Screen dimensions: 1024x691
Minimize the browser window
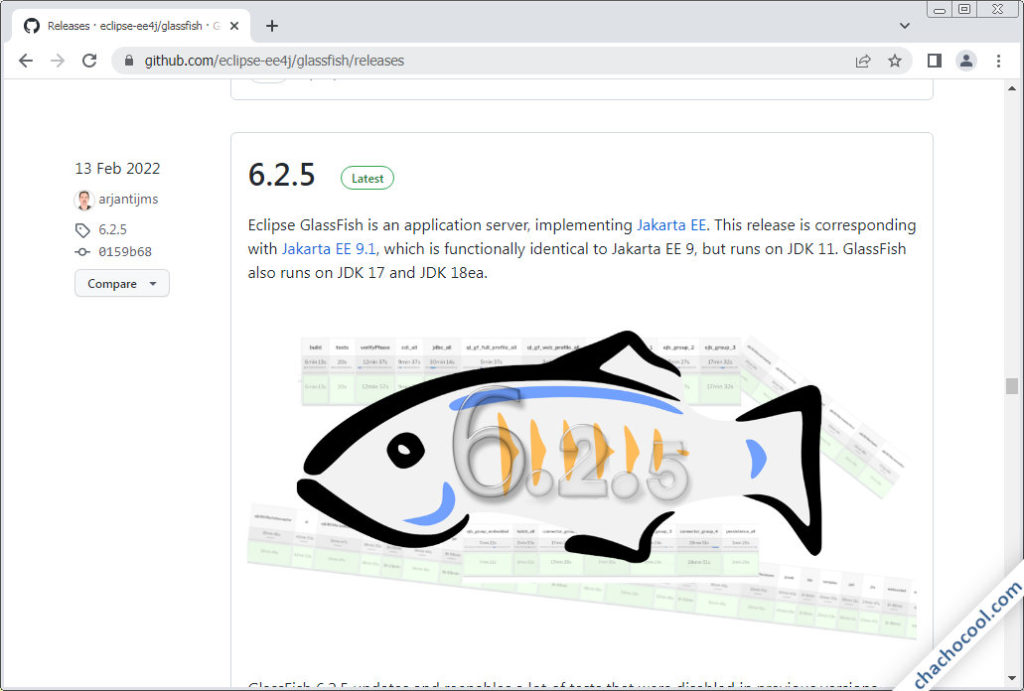click(x=940, y=10)
